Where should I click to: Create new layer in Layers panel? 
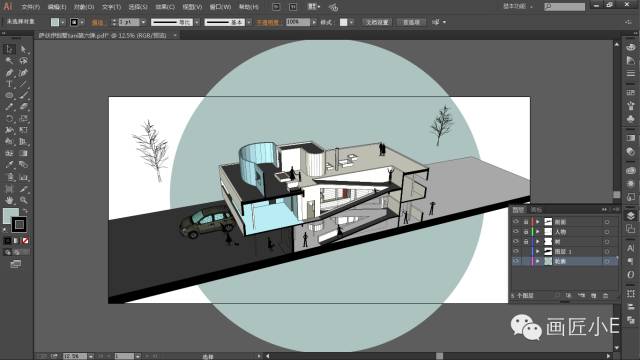(x=593, y=295)
